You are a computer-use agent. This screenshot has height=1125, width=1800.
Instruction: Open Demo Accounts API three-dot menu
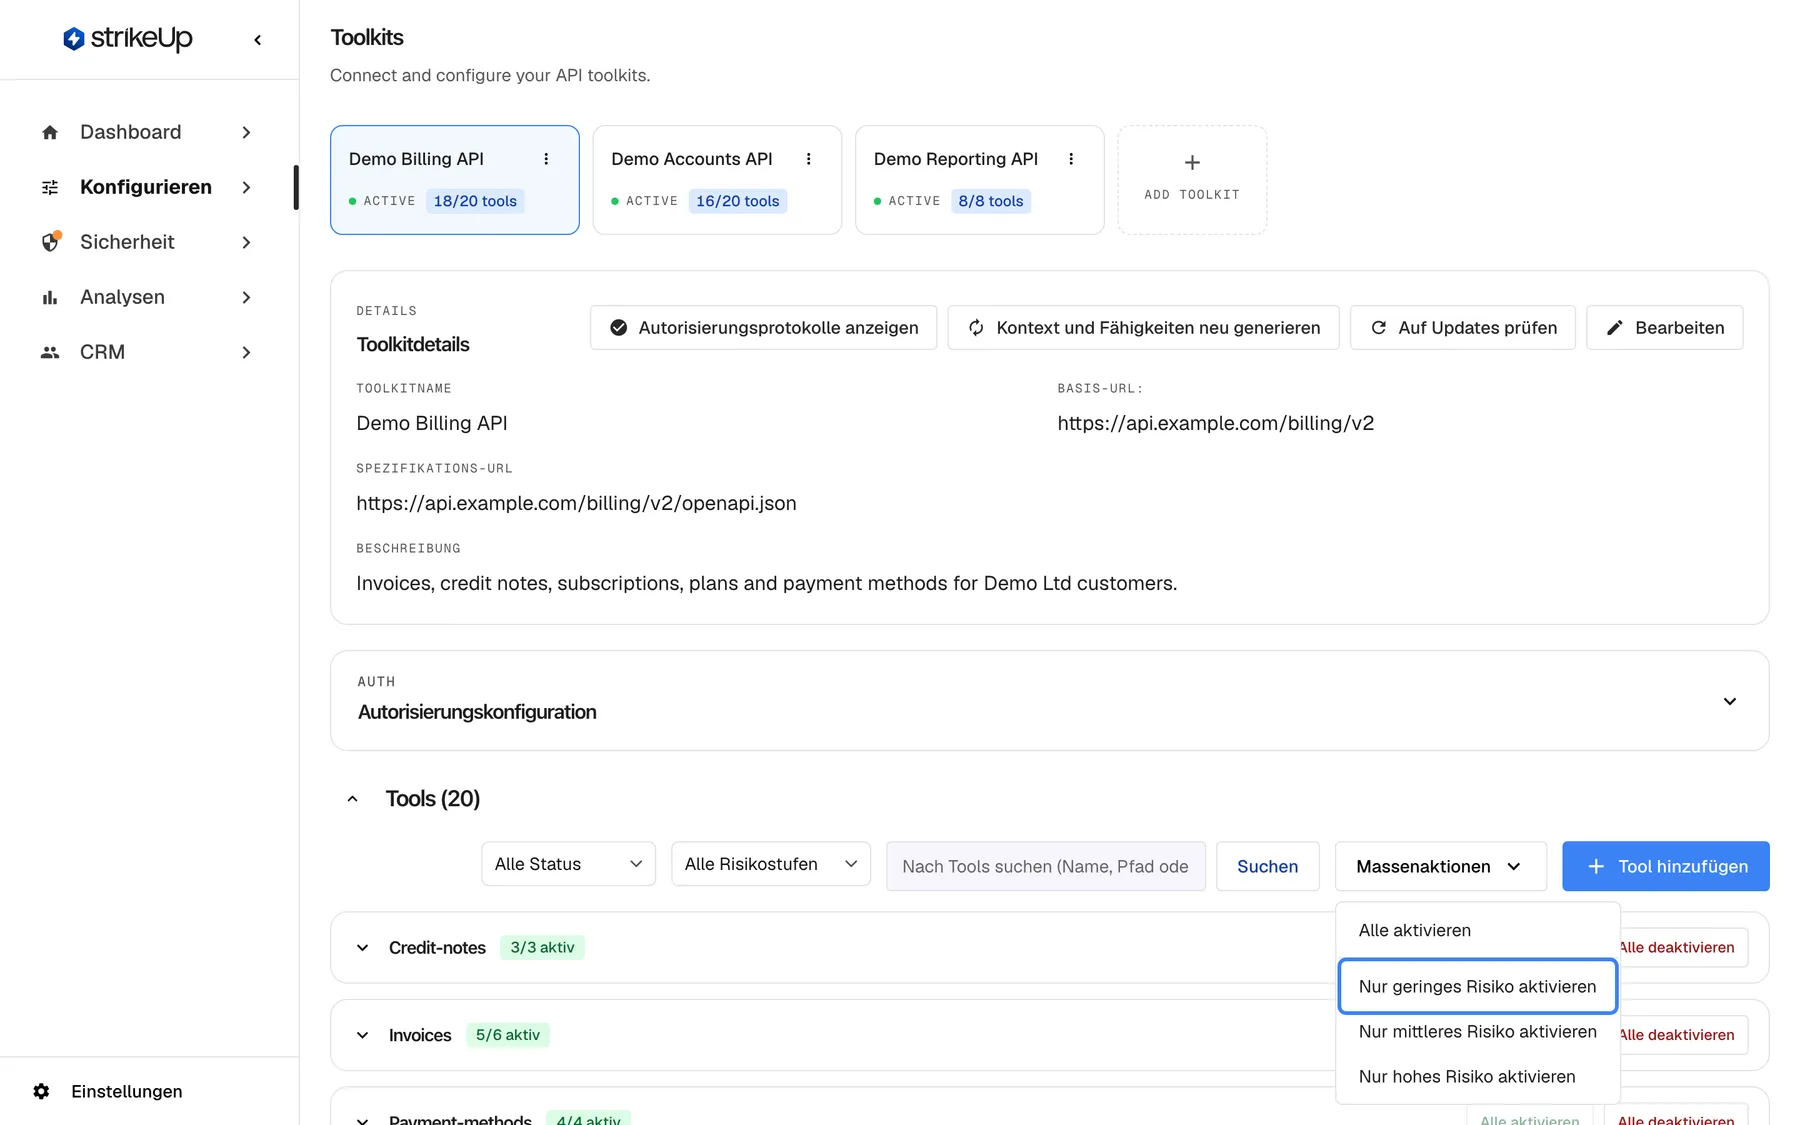[809, 159]
